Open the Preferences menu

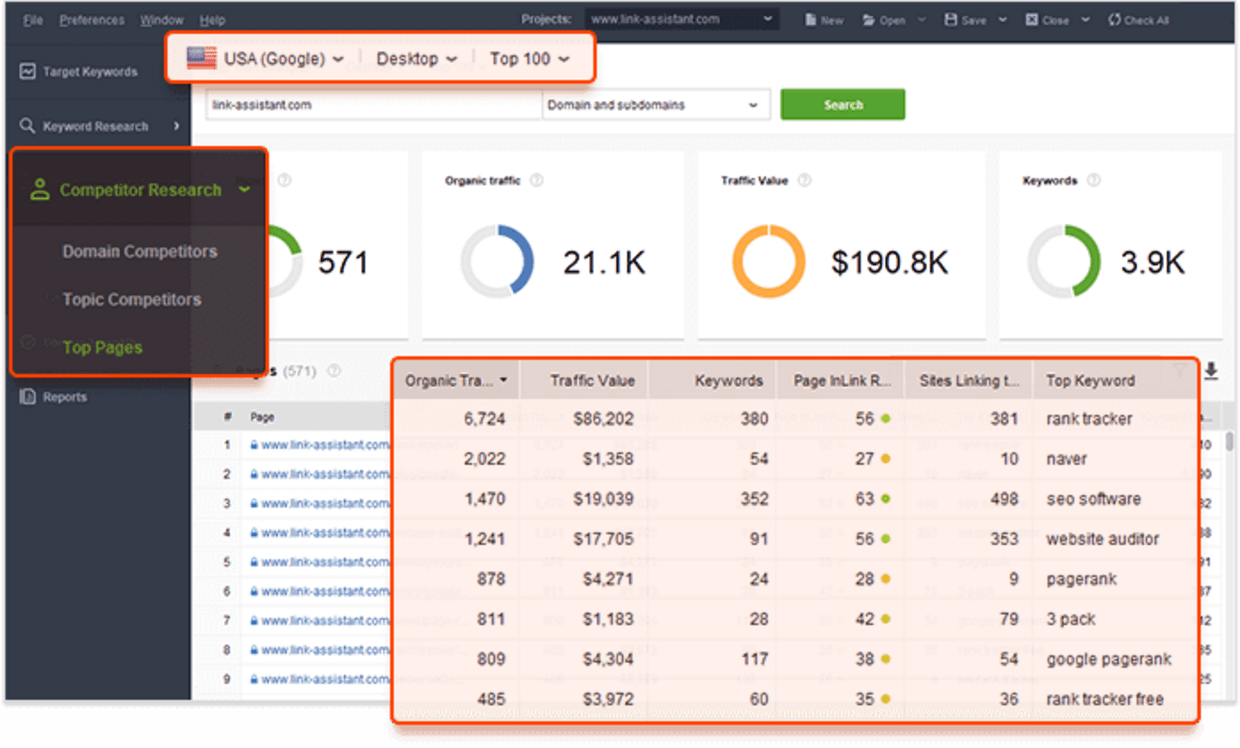point(91,19)
